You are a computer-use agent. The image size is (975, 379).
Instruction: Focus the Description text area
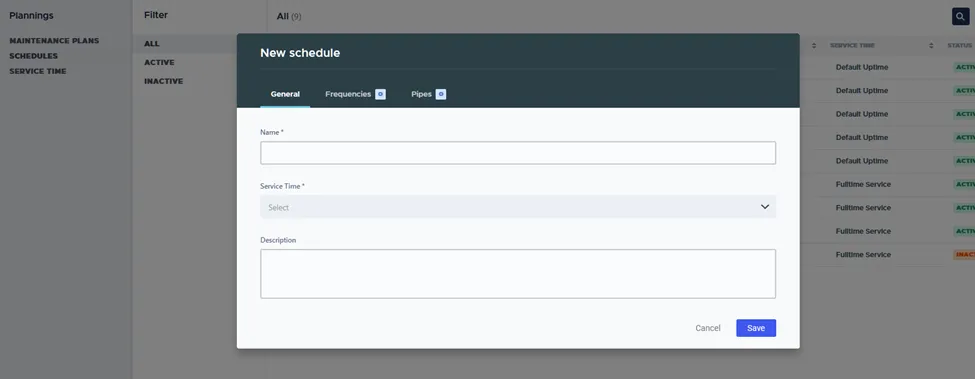click(x=517, y=274)
